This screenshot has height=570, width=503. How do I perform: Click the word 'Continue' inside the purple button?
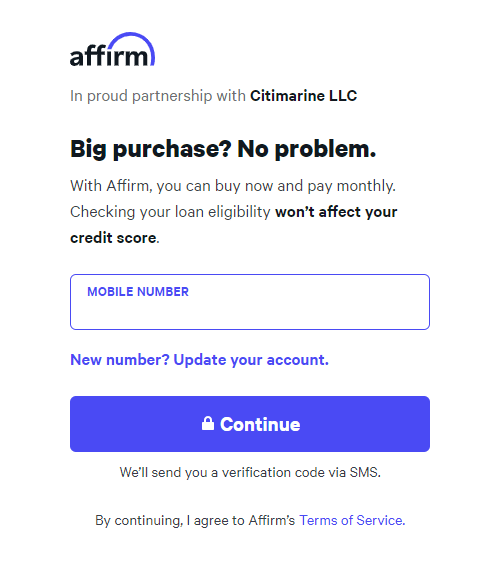[260, 424]
